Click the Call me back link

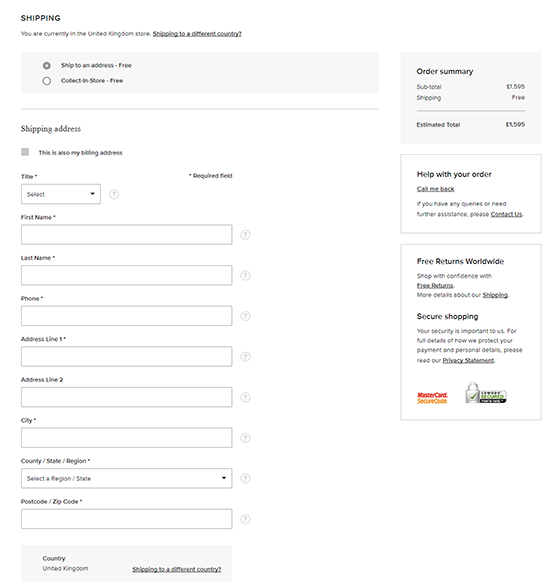click(x=435, y=189)
